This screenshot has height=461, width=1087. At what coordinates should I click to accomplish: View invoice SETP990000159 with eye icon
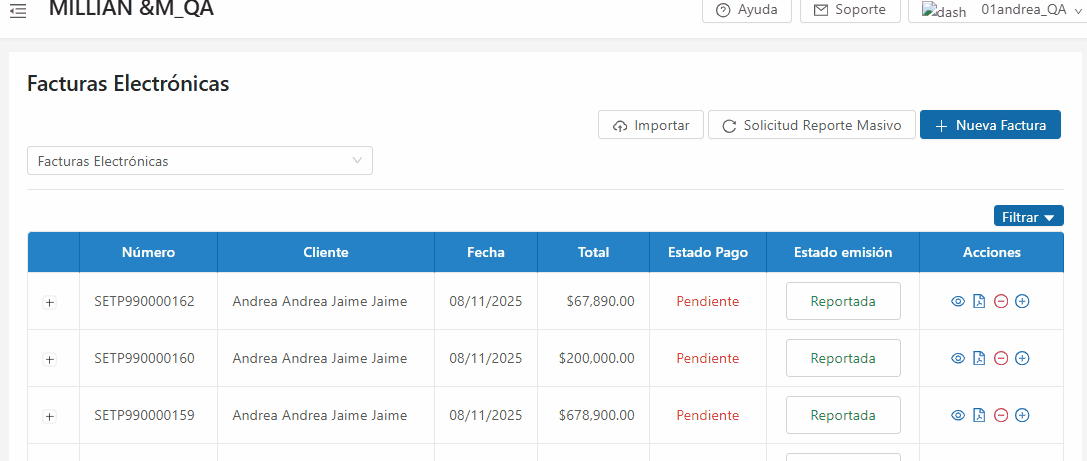957,415
